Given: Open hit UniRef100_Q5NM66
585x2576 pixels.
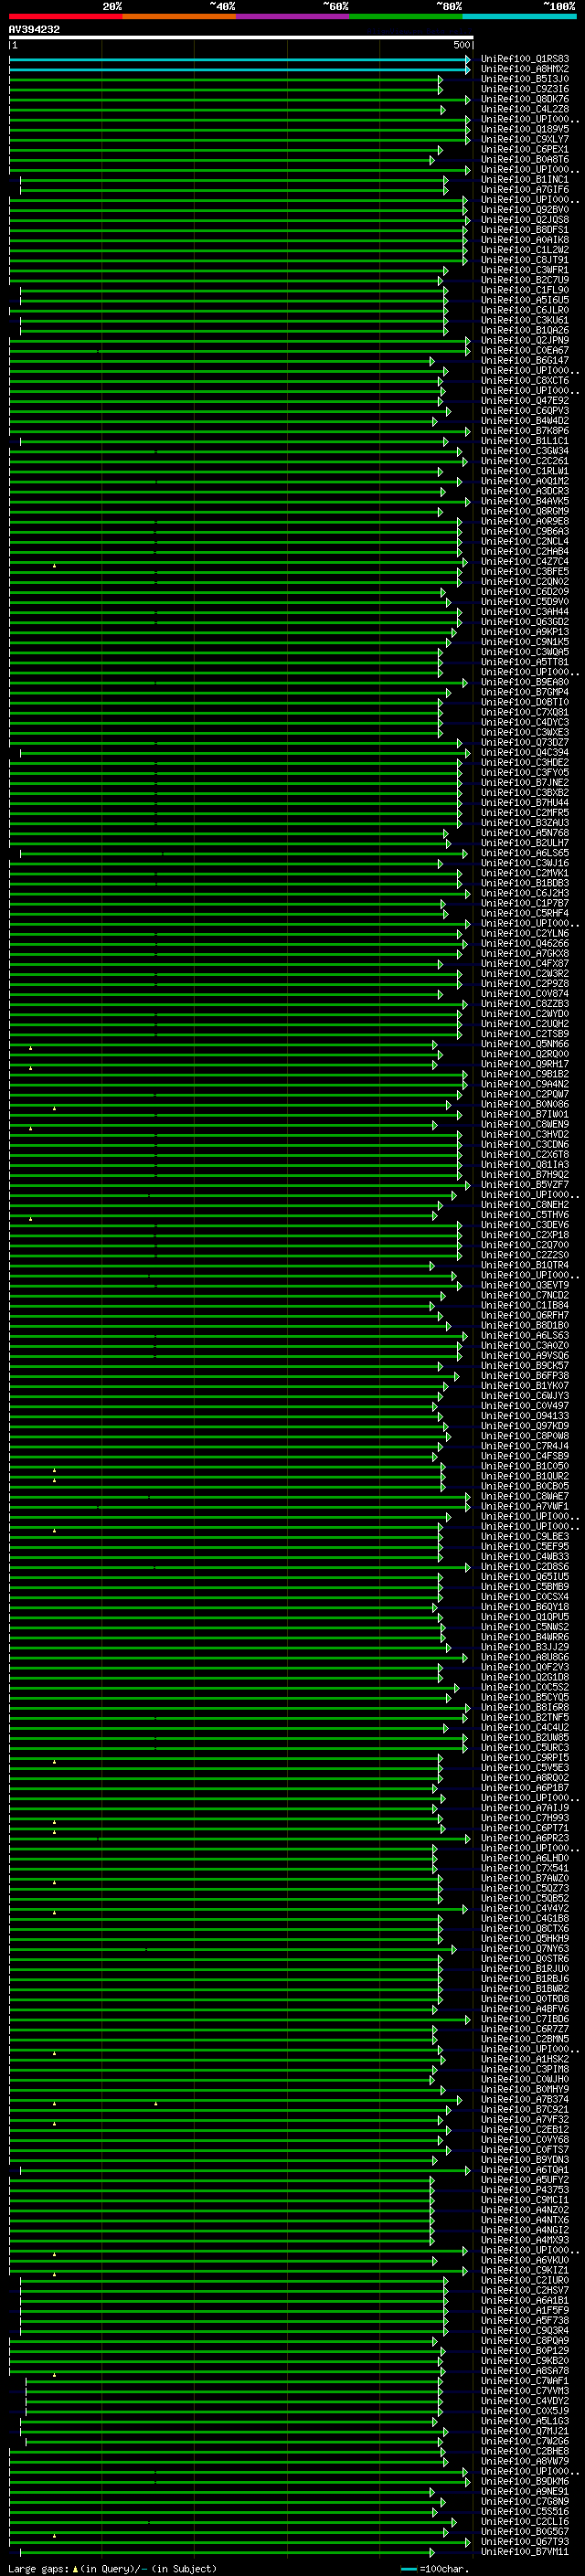Looking at the screenshot, I should tap(525, 1044).
